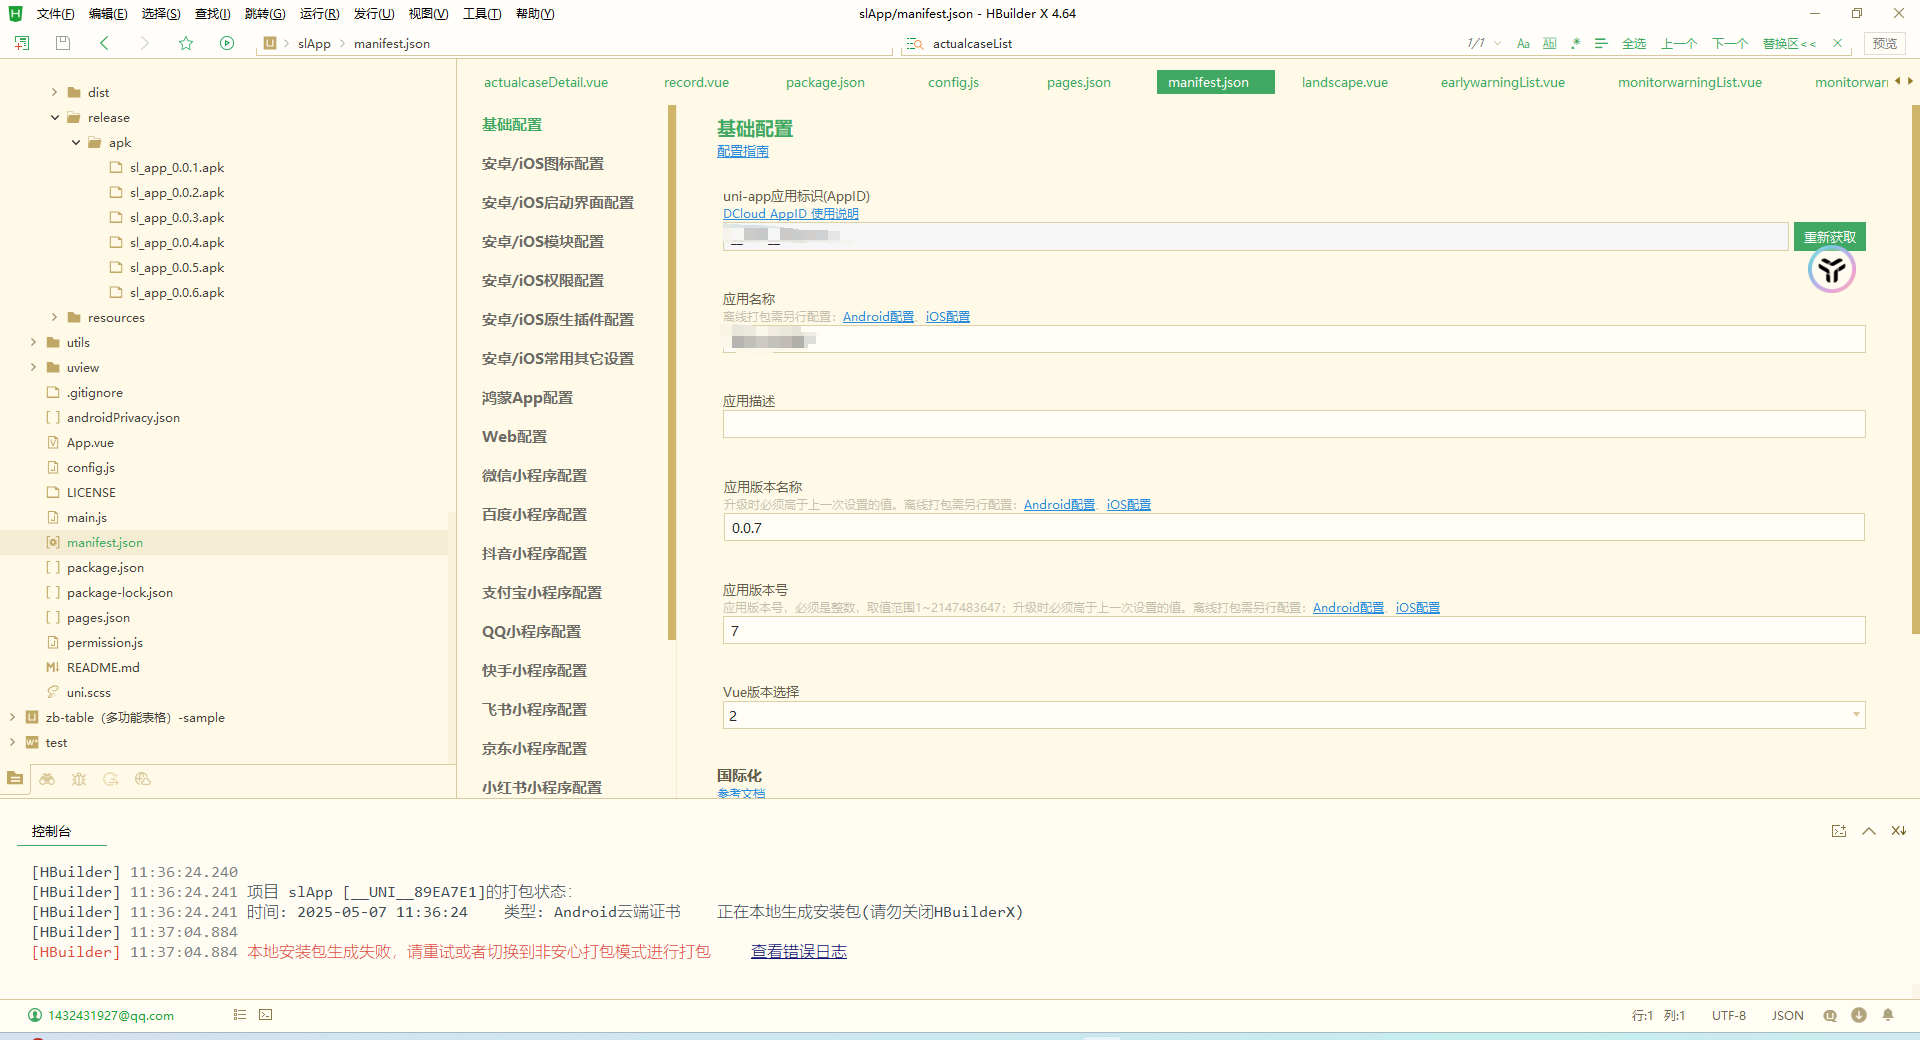The height and width of the screenshot is (1040, 1920).
Task: Click the download update icon in status bar
Action: [1859, 1015]
